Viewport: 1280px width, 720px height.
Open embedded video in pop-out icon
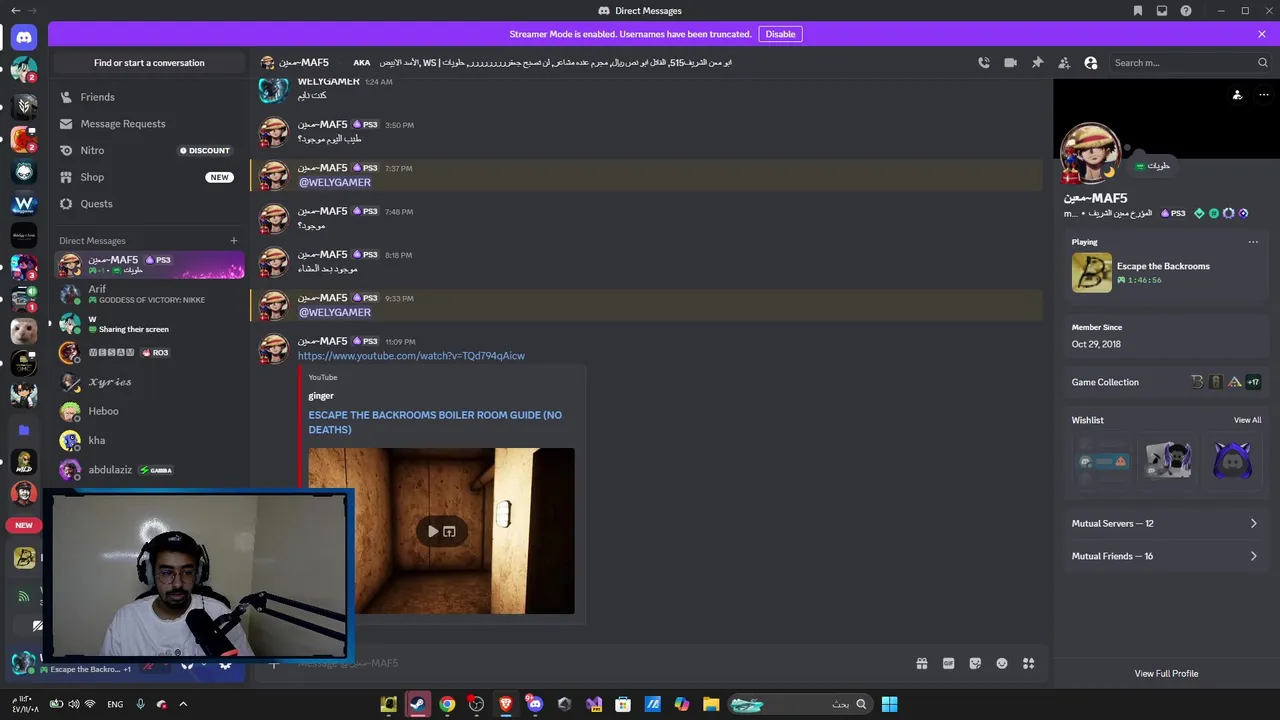click(x=450, y=531)
